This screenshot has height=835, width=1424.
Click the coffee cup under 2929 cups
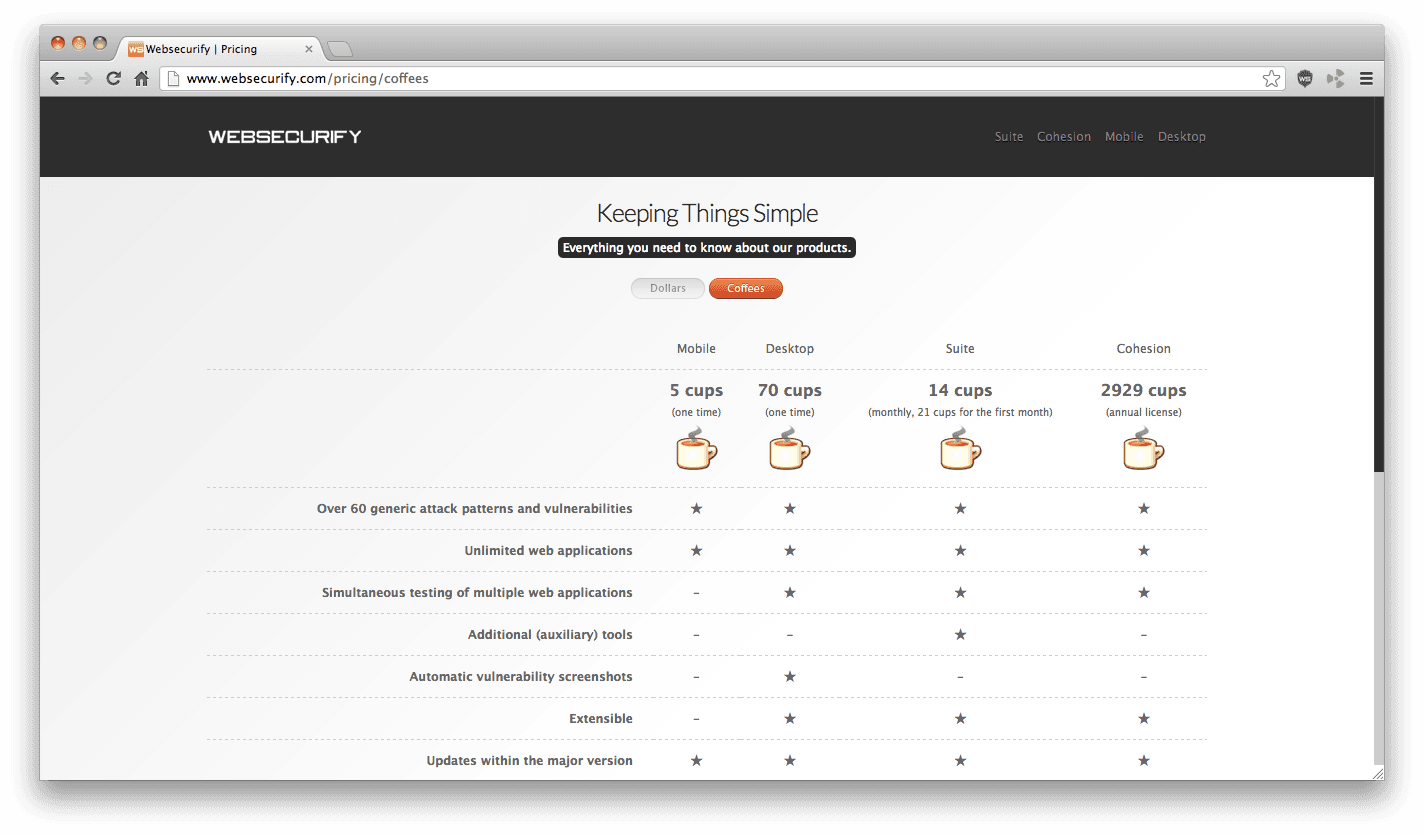[1143, 449]
